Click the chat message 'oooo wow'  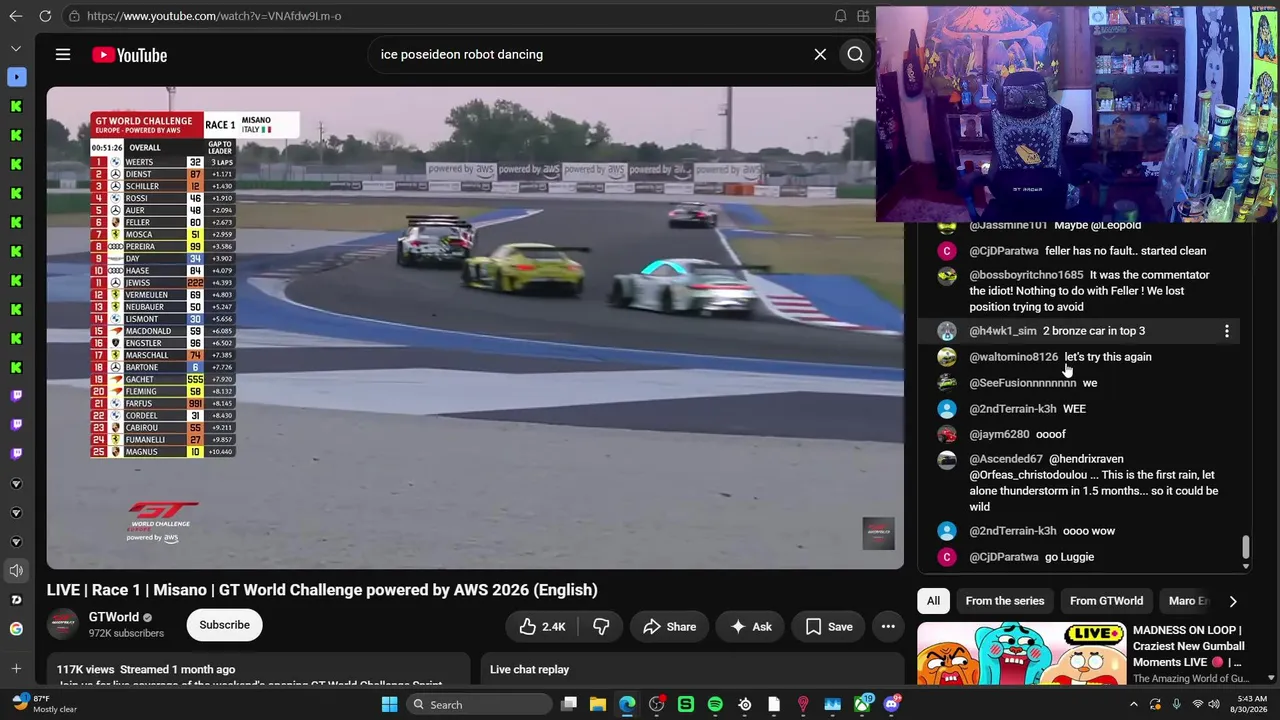(1089, 531)
